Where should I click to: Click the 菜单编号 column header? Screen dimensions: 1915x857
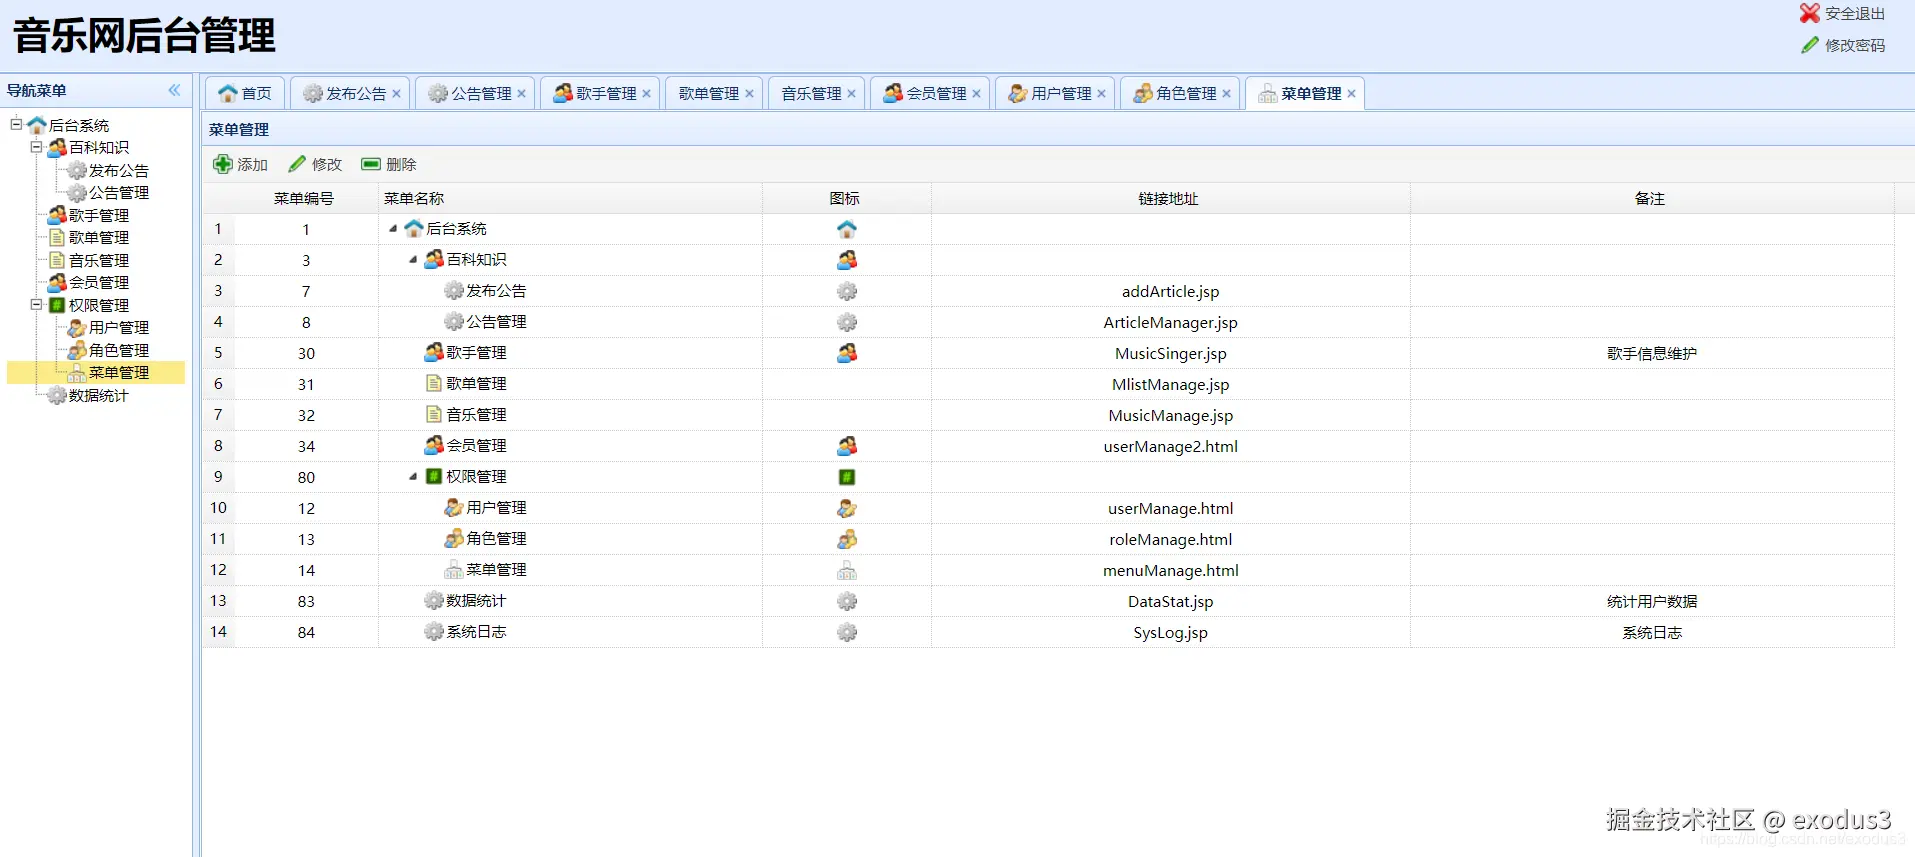pyautogui.click(x=304, y=199)
